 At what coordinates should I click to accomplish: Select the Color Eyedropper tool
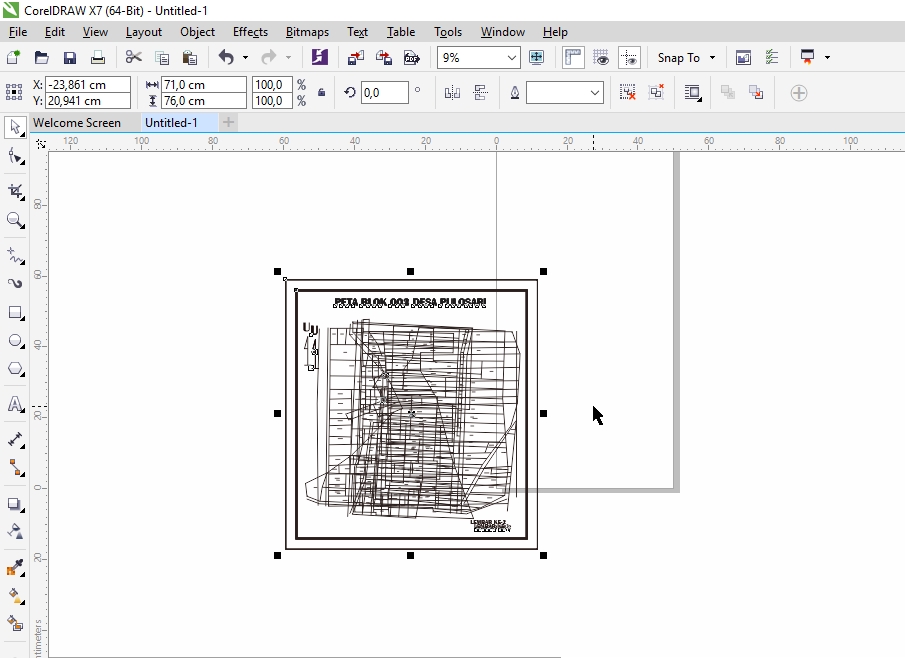[x=15, y=567]
